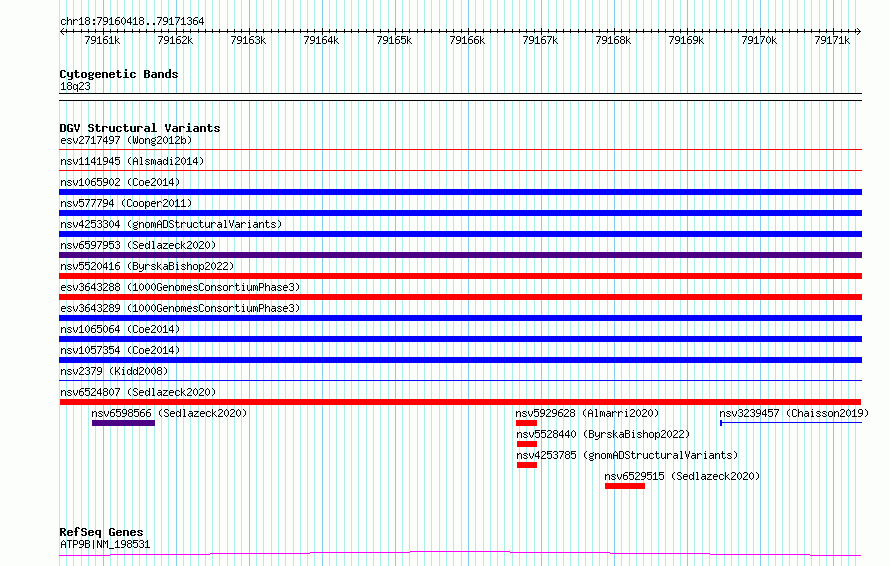Click the red bar under nsv5929628
Viewport: 890px width, 566px height.
tap(526, 423)
